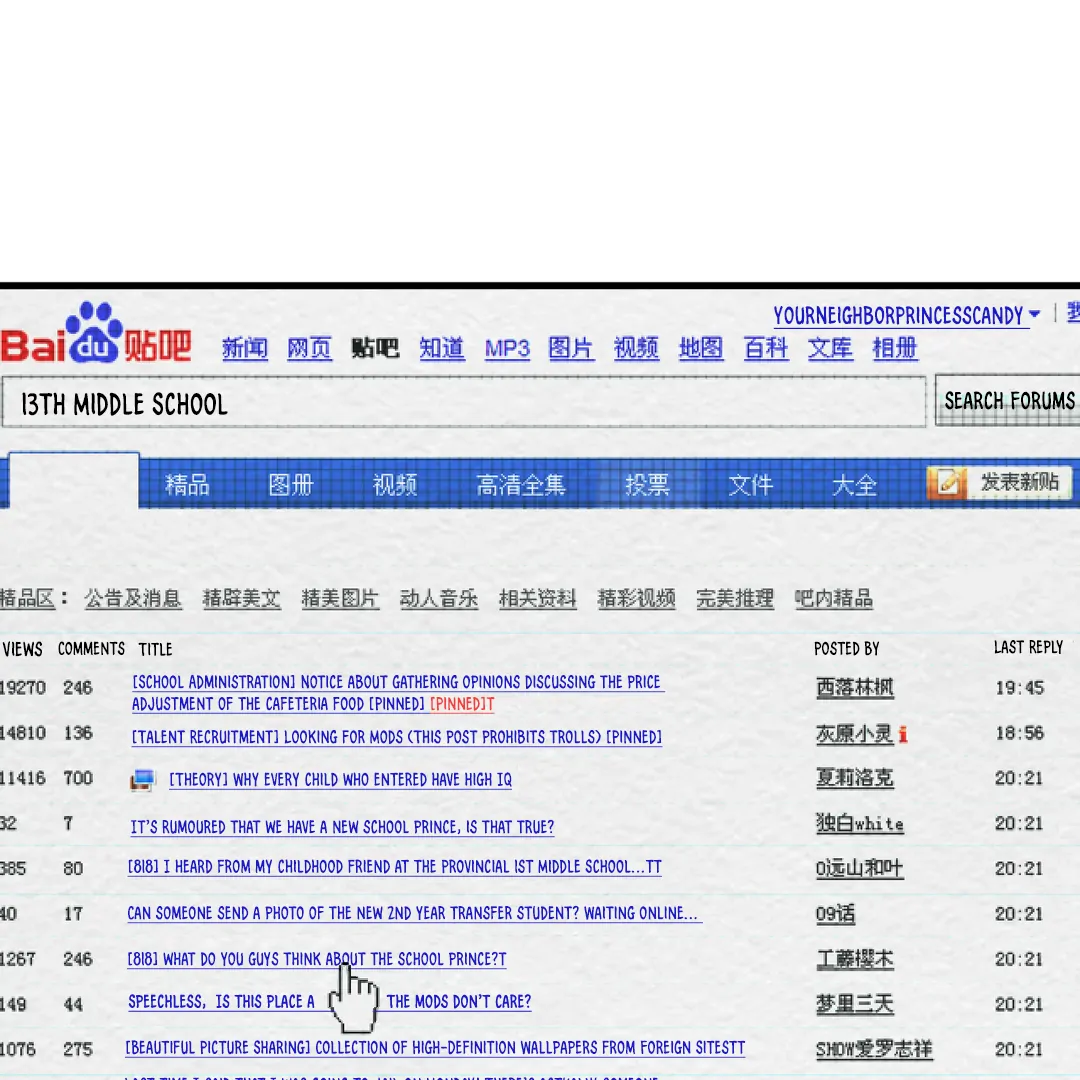This screenshot has width=1080, height=1080.
Task: Switch to the 精品 tab
Action: (187, 485)
